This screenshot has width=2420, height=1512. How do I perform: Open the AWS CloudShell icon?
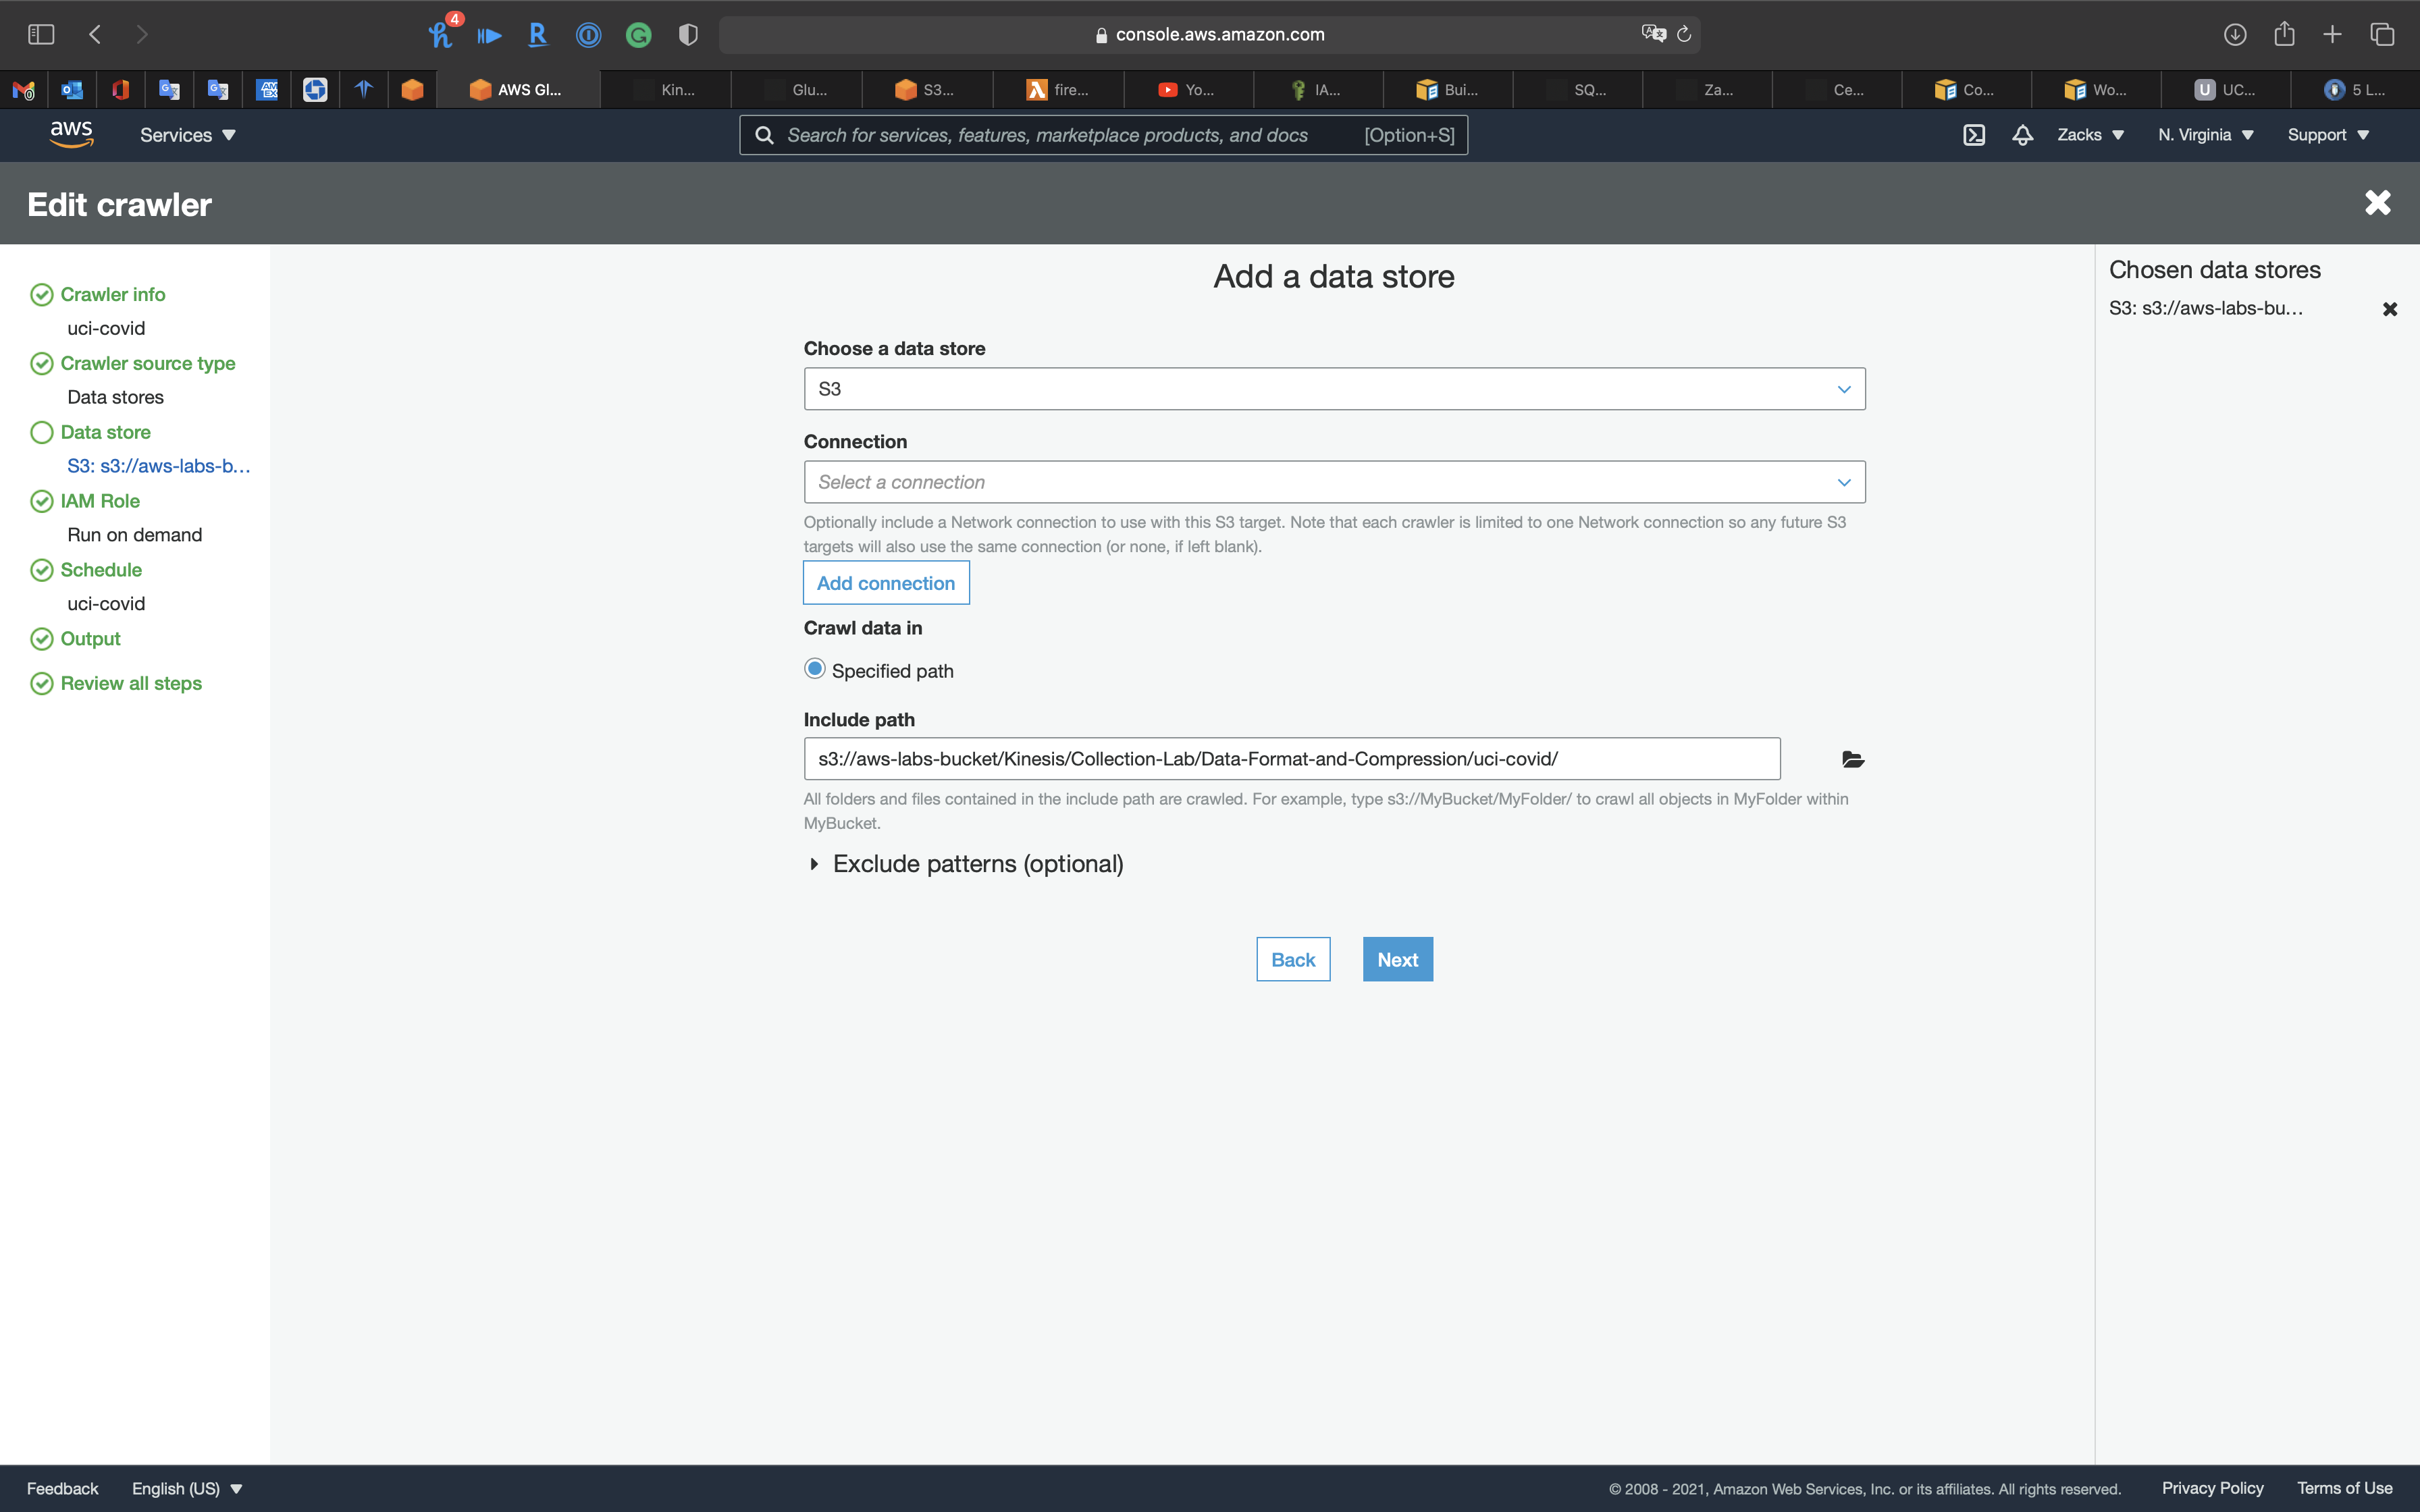[1973, 135]
